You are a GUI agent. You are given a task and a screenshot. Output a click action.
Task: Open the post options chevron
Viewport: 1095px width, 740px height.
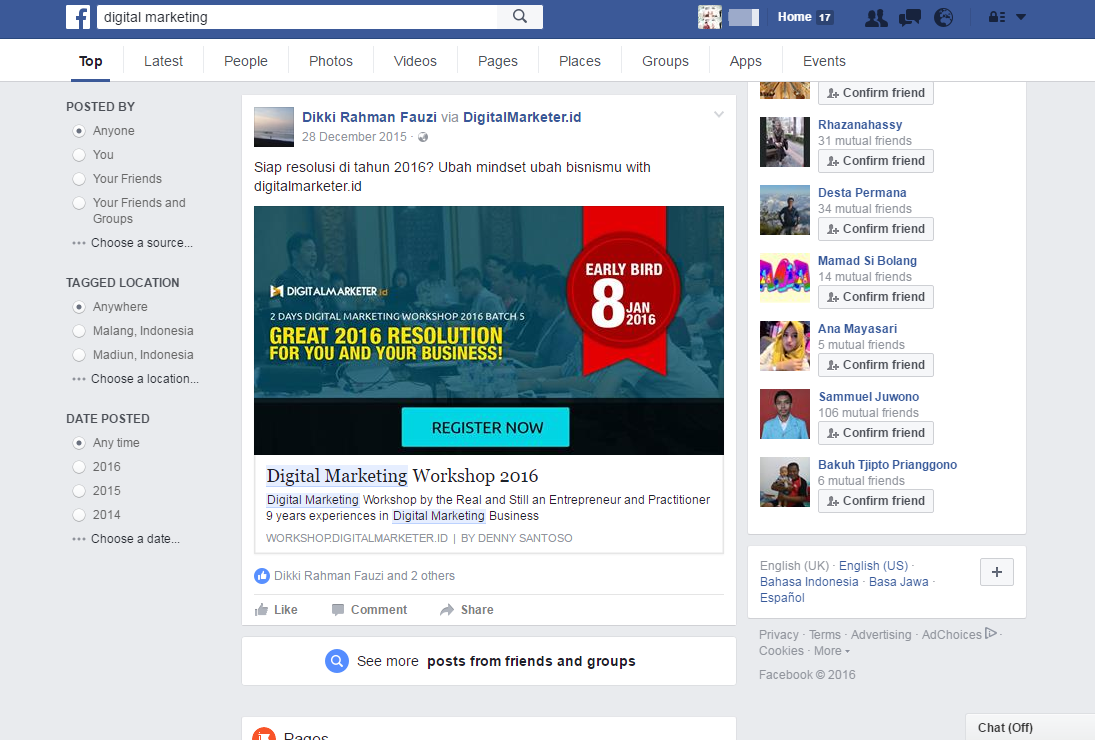pos(719,114)
